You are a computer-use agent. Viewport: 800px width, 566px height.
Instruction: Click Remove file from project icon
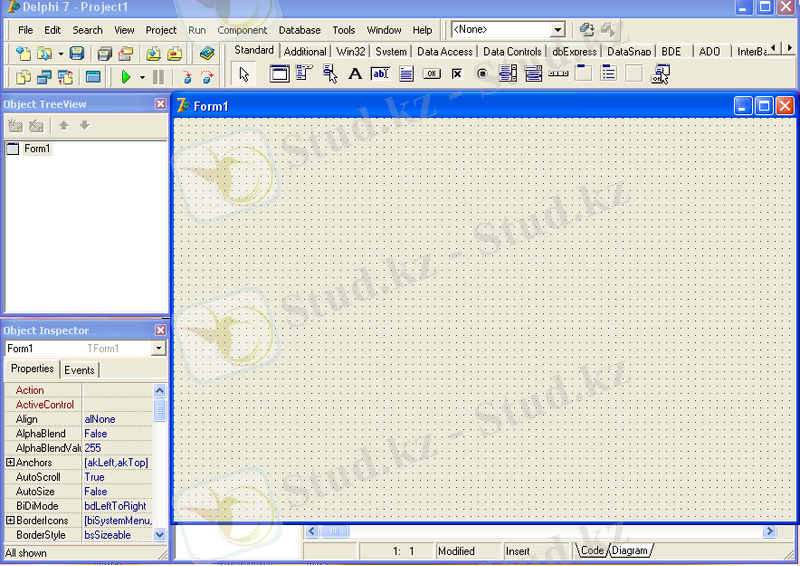pyautogui.click(x=174, y=53)
